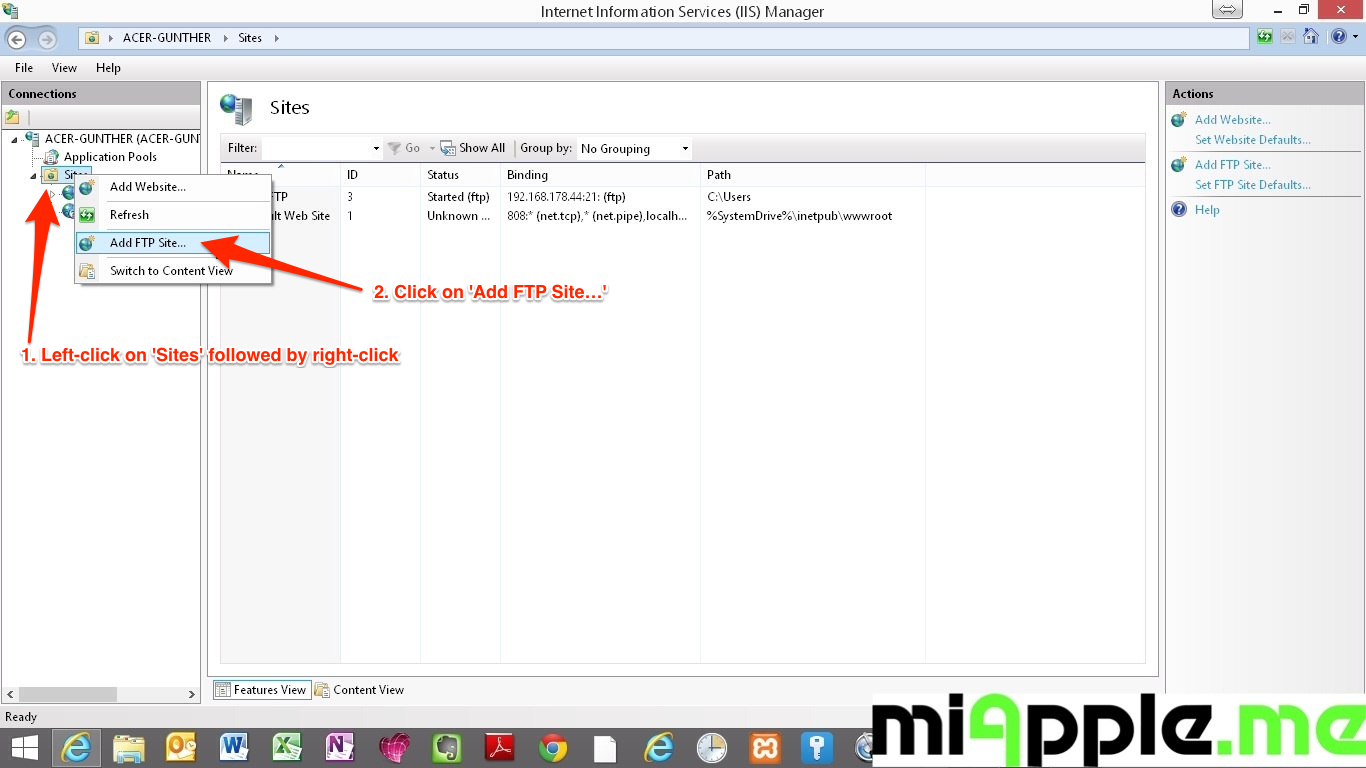The height and width of the screenshot is (768, 1366).
Task: Launch Microsoft Word from the taskbar
Action: click(x=234, y=748)
